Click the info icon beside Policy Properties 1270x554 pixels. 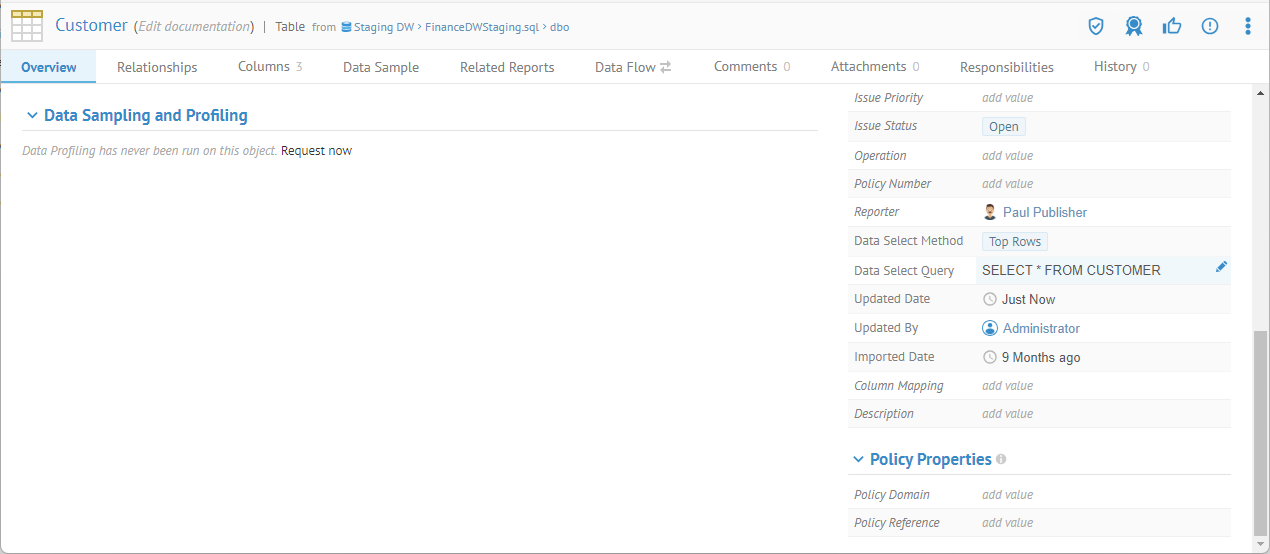pyautogui.click(x=1001, y=460)
